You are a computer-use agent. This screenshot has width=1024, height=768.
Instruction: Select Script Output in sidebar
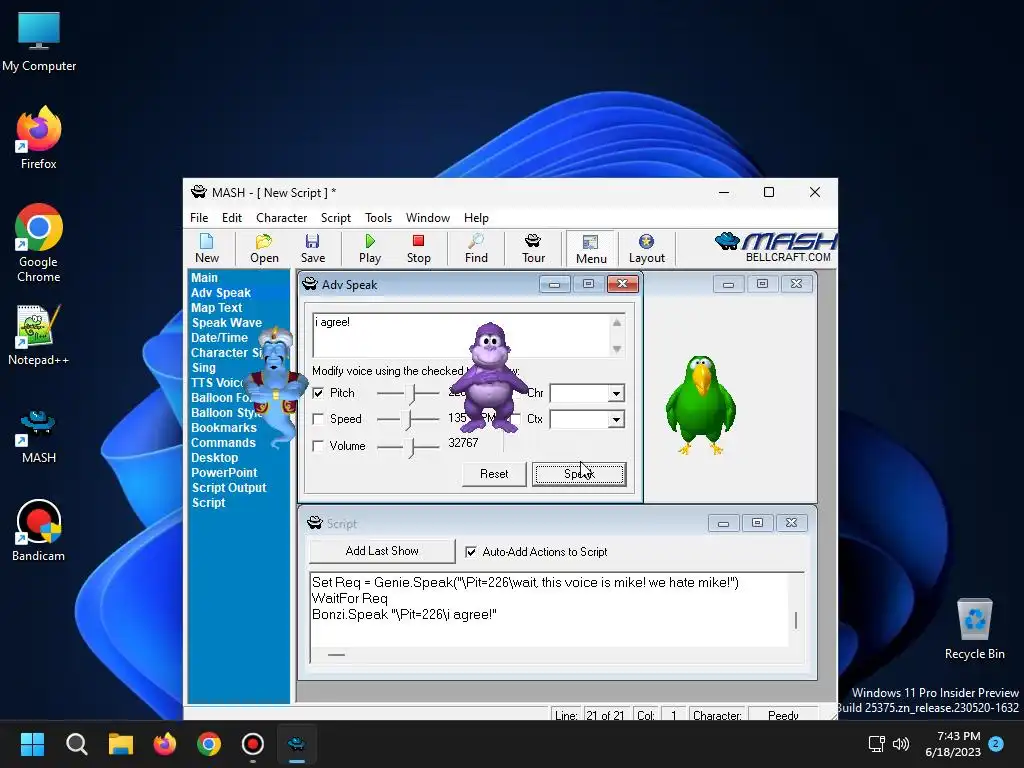(x=229, y=488)
